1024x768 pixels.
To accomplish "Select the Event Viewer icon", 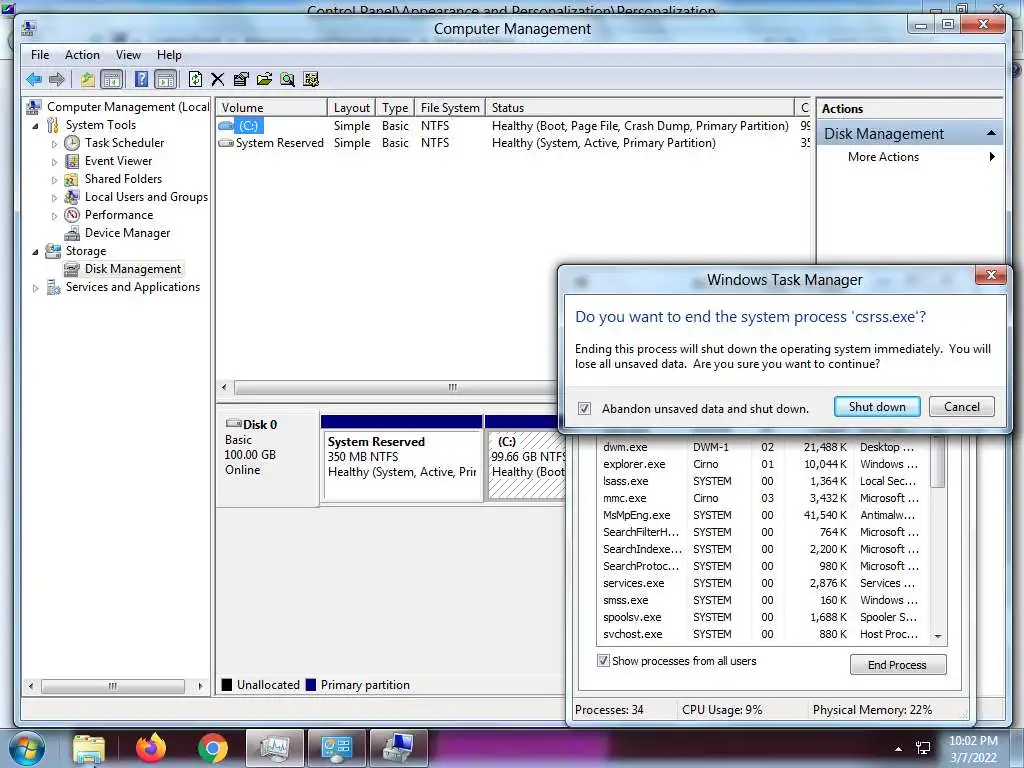I will 72,161.
